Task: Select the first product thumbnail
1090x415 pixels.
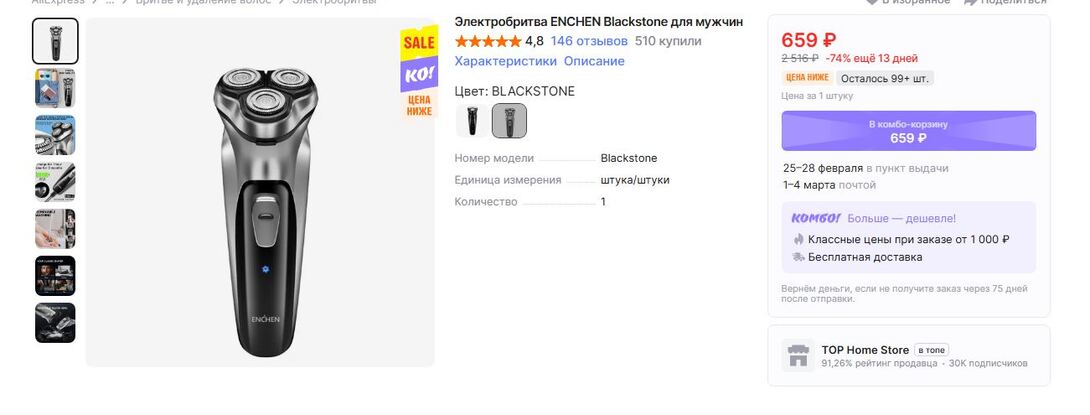Action: [55, 41]
